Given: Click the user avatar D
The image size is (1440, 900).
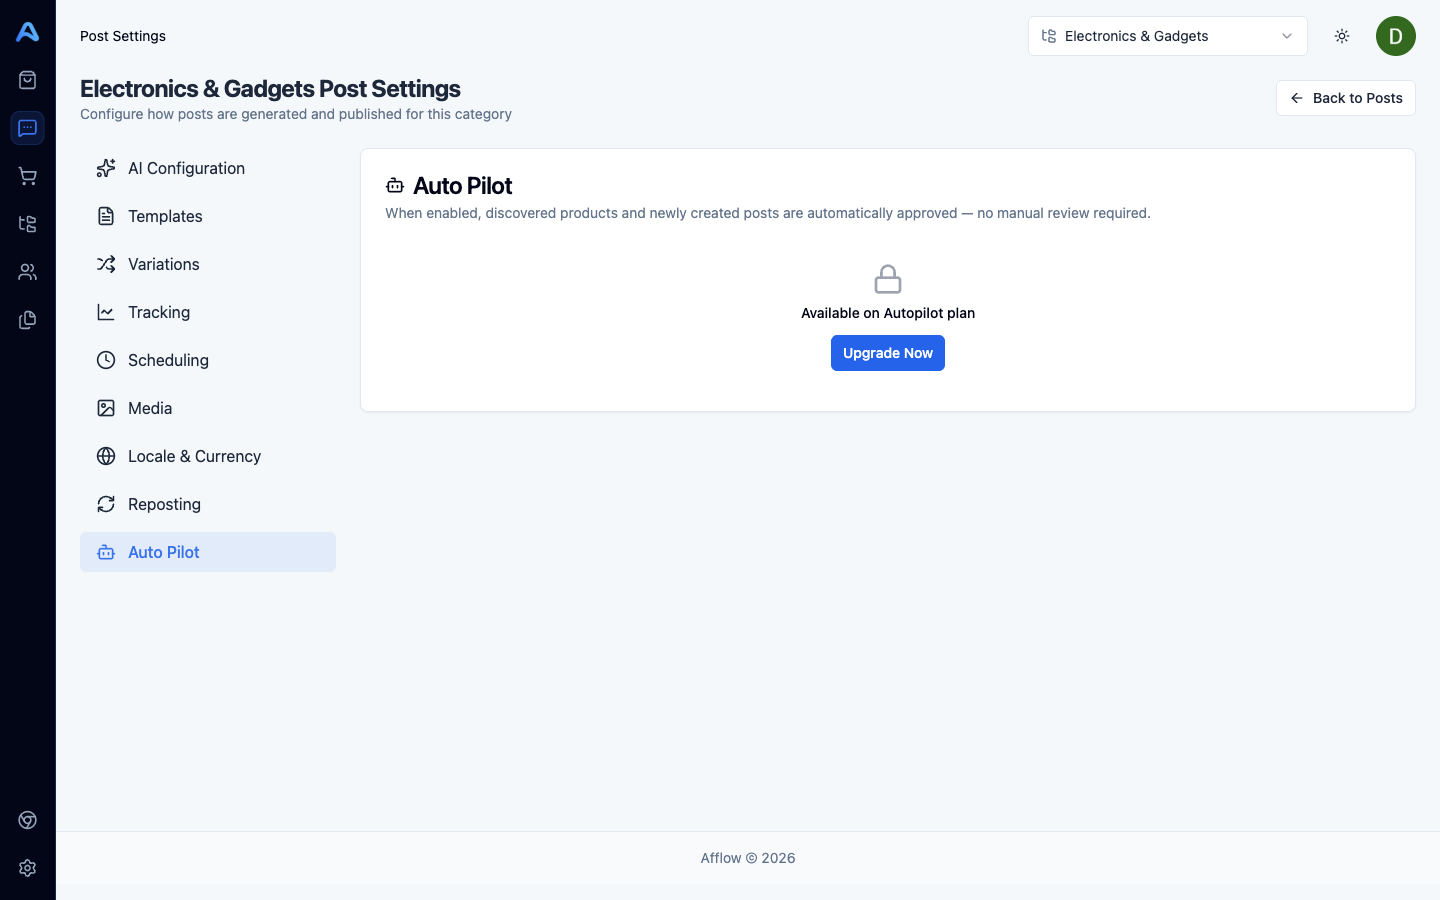Looking at the screenshot, I should (x=1395, y=36).
